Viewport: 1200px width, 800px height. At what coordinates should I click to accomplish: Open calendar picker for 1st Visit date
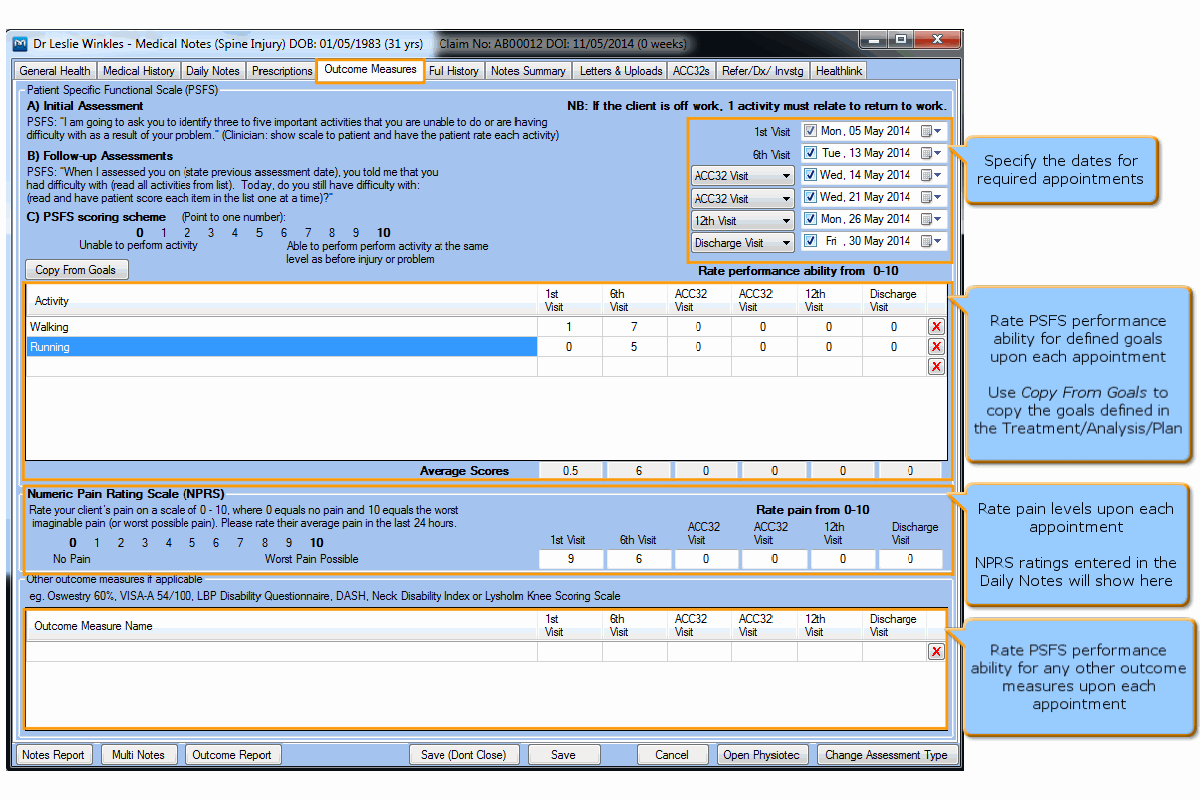tap(931, 131)
